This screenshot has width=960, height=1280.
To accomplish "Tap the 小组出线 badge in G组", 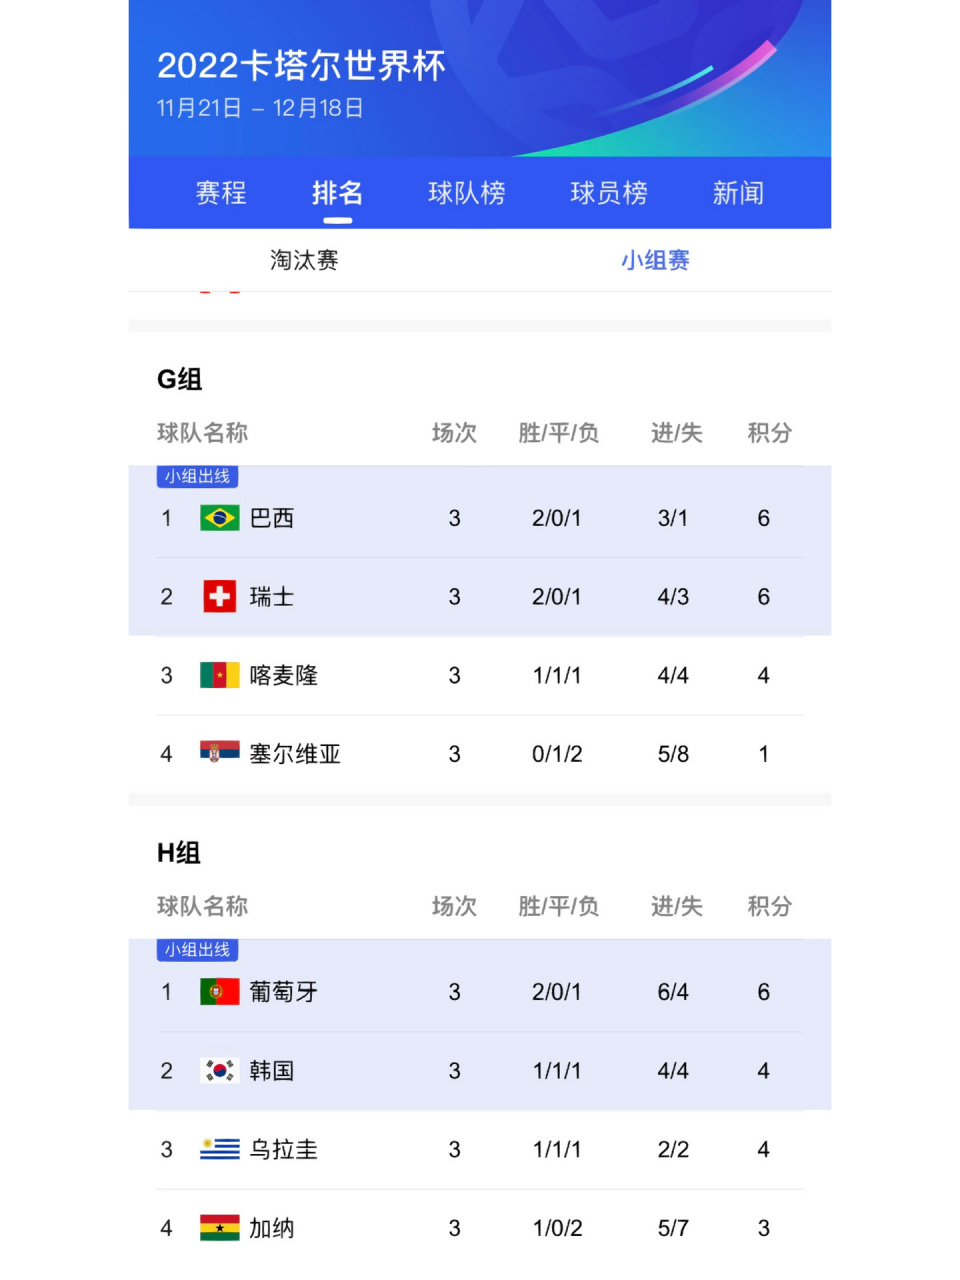I will click(x=197, y=476).
